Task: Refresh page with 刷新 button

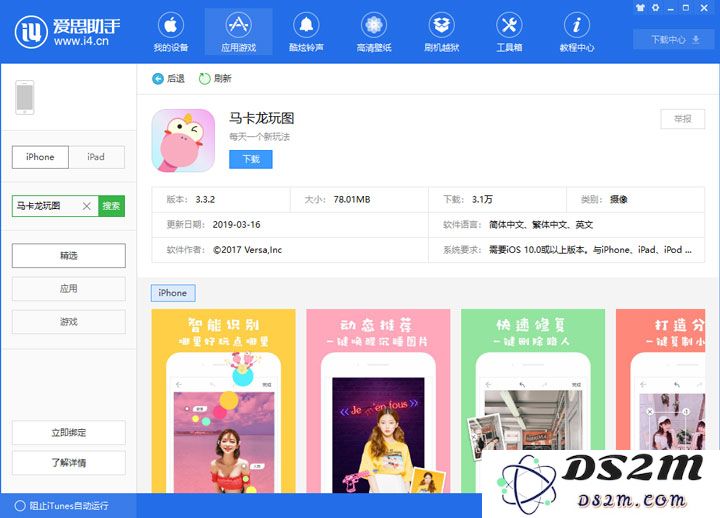Action: (x=215, y=79)
